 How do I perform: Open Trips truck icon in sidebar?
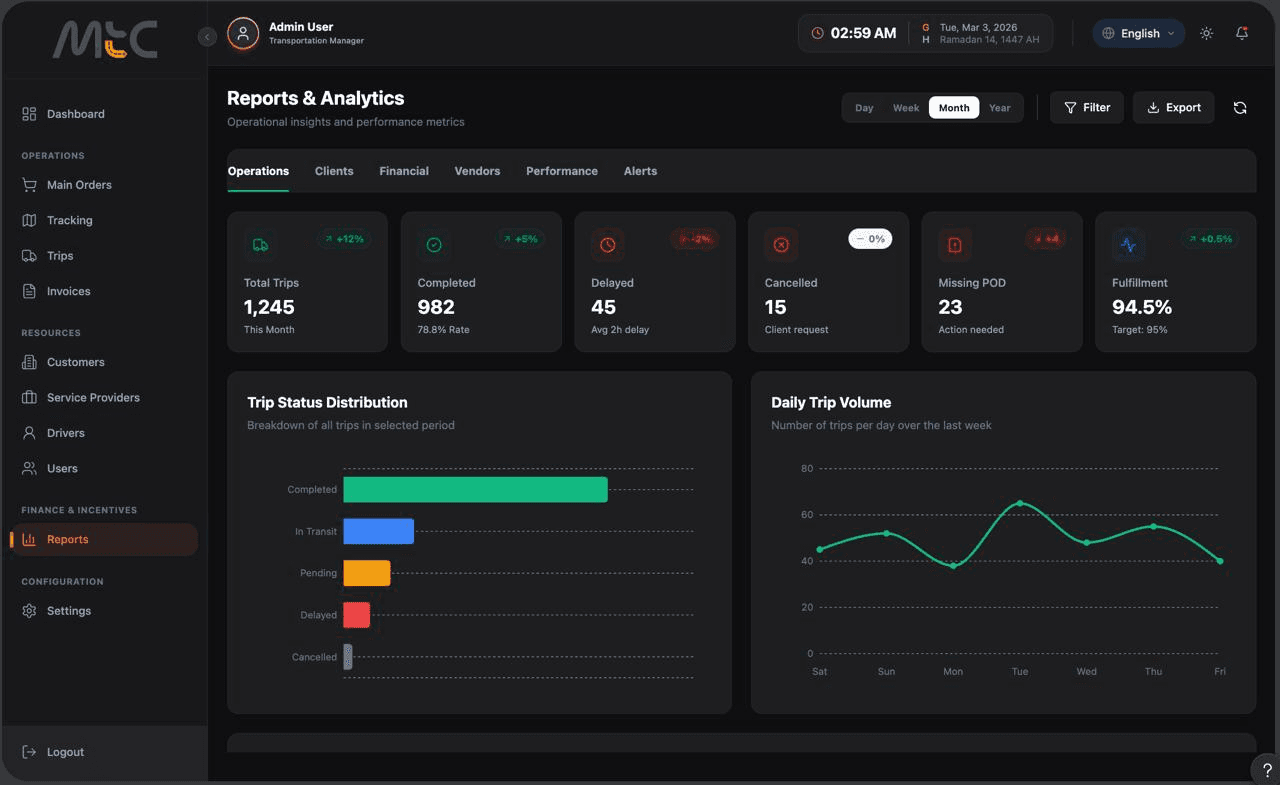(29, 256)
